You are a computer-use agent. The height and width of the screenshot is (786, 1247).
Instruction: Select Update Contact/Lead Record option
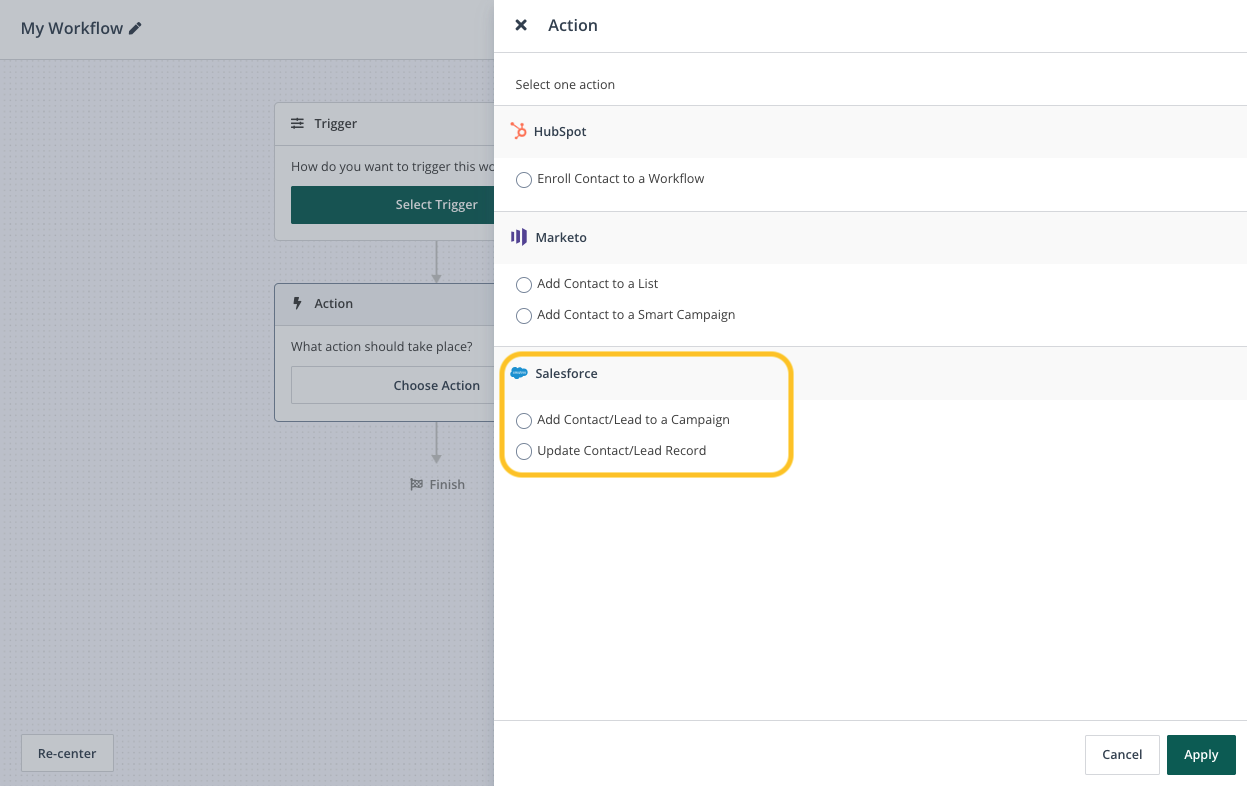coord(524,452)
